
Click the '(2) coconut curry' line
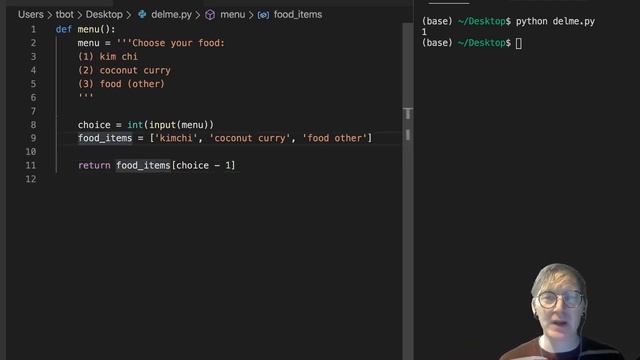coord(124,70)
